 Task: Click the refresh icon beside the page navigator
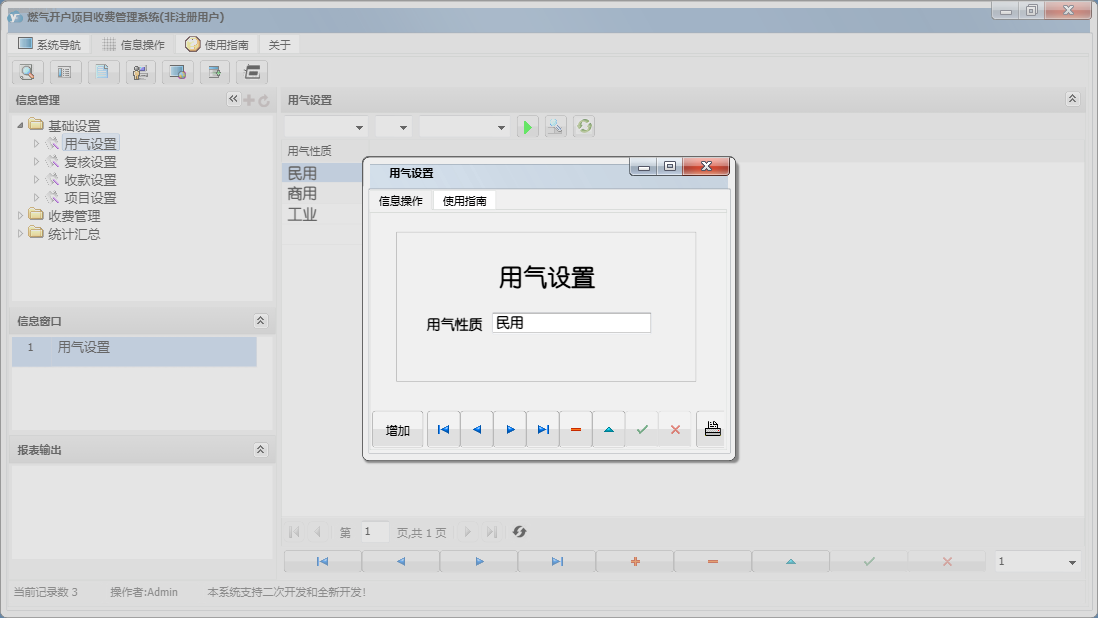coord(519,532)
